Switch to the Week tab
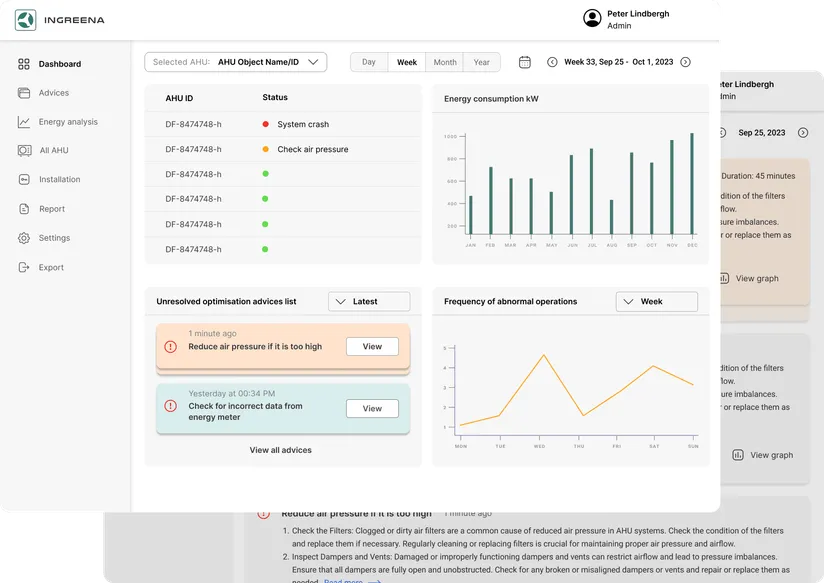Viewport: 824px width, 583px height. [407, 62]
